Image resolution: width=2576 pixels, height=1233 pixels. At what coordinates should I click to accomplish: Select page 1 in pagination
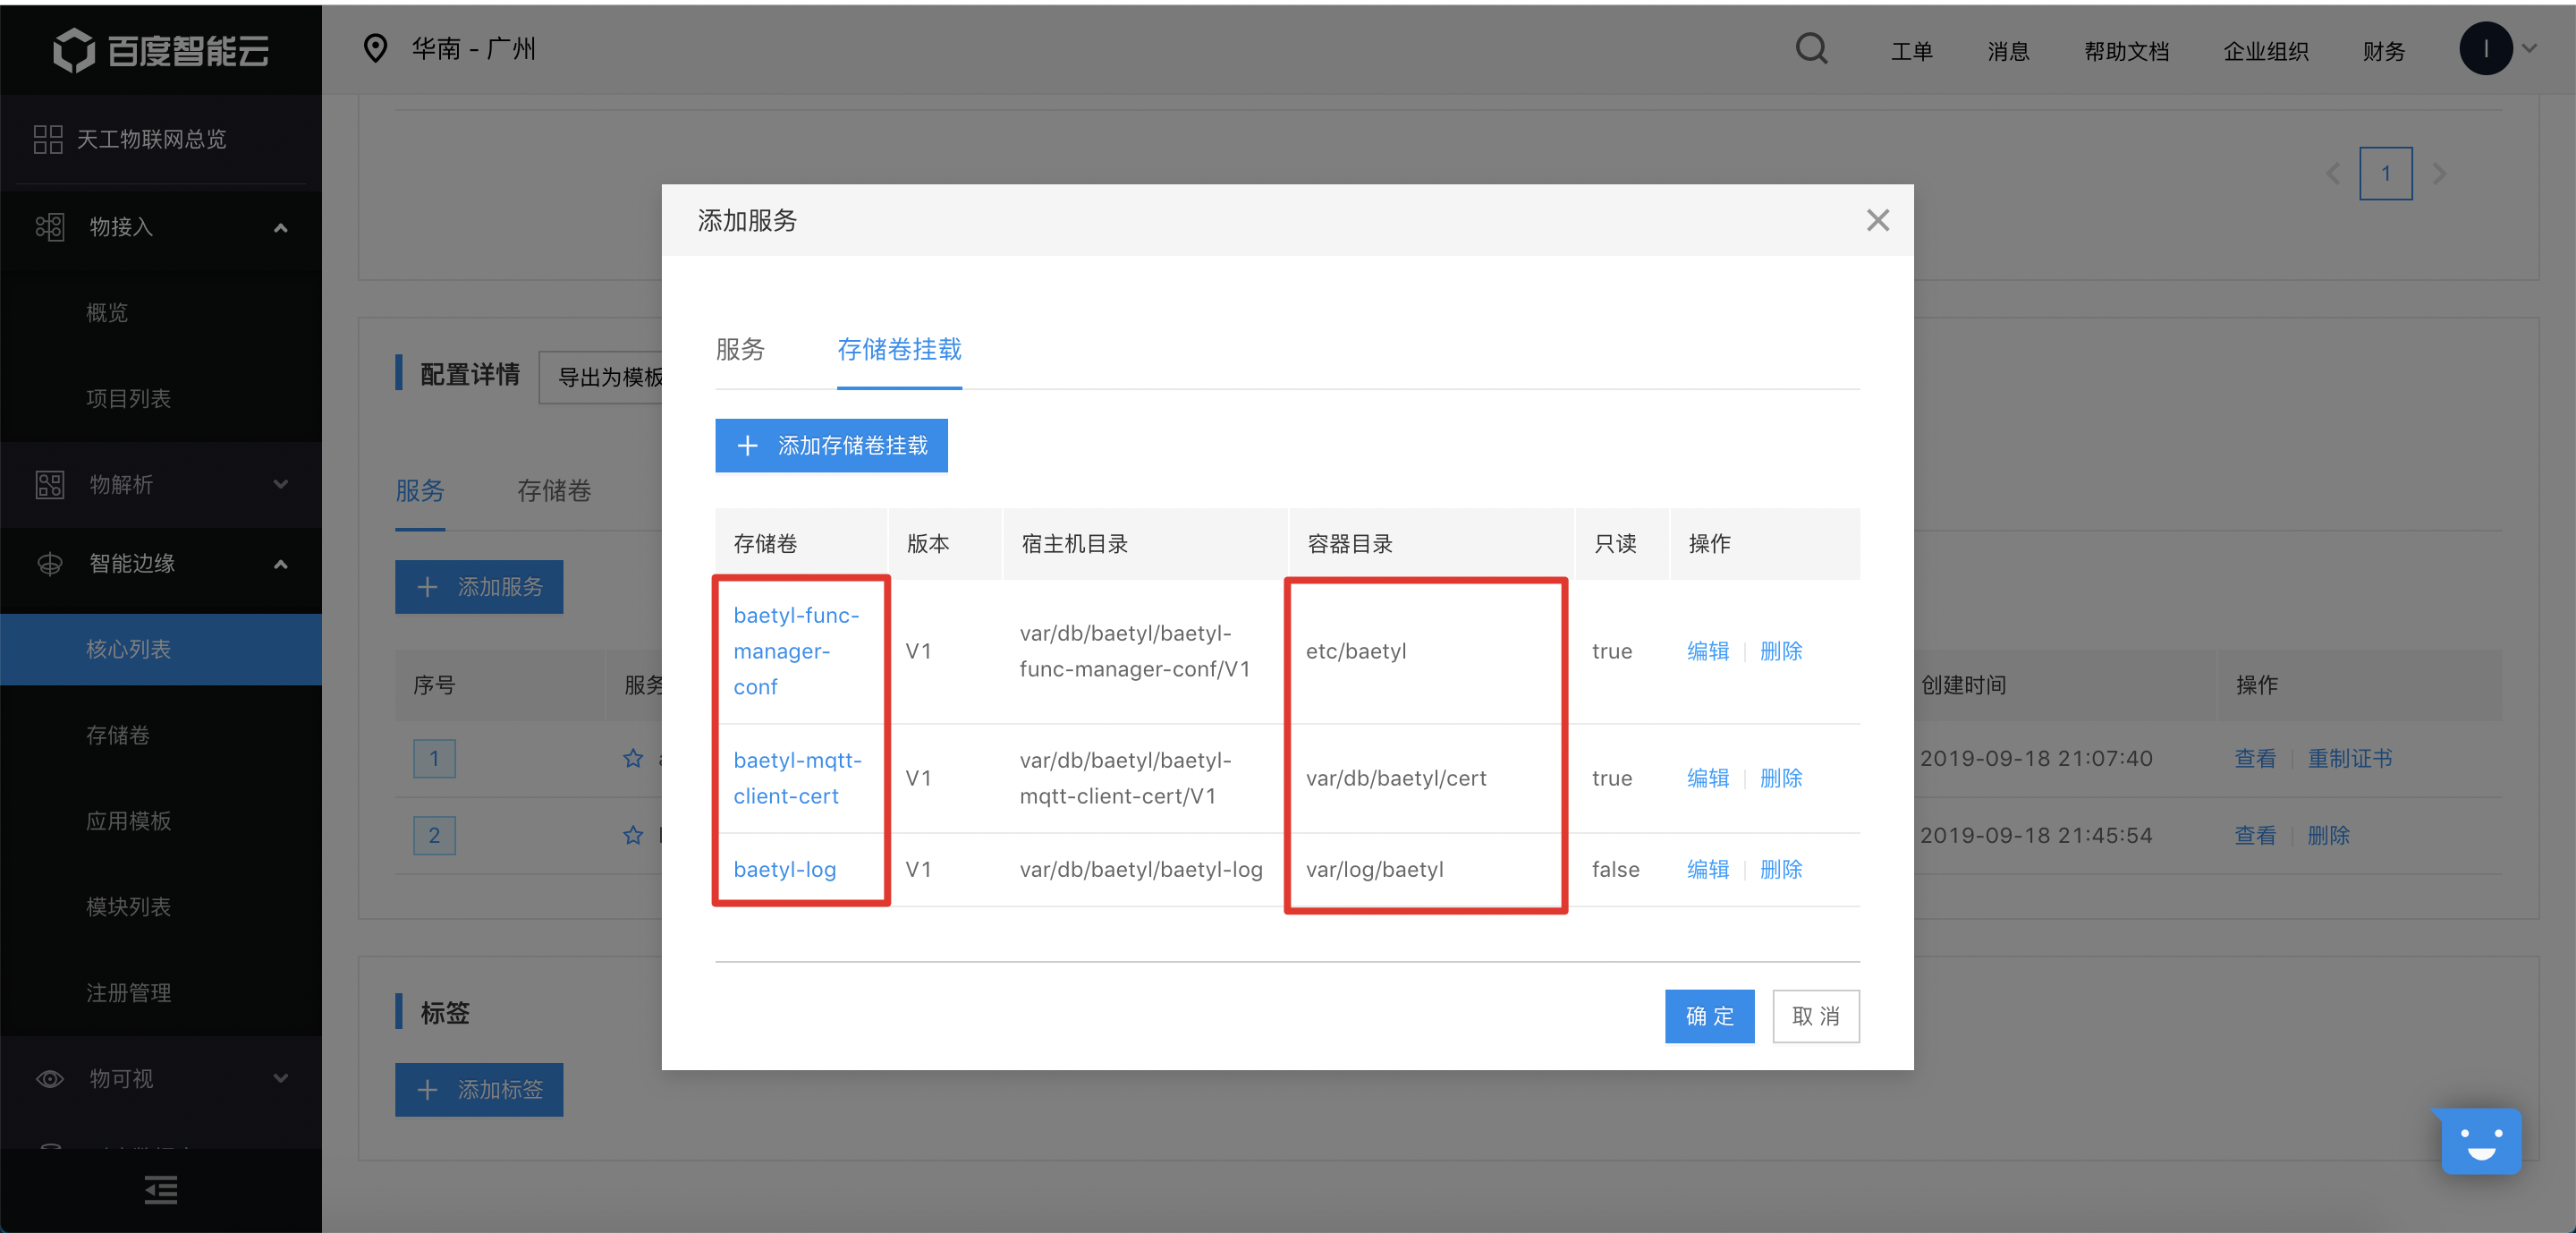click(2385, 174)
